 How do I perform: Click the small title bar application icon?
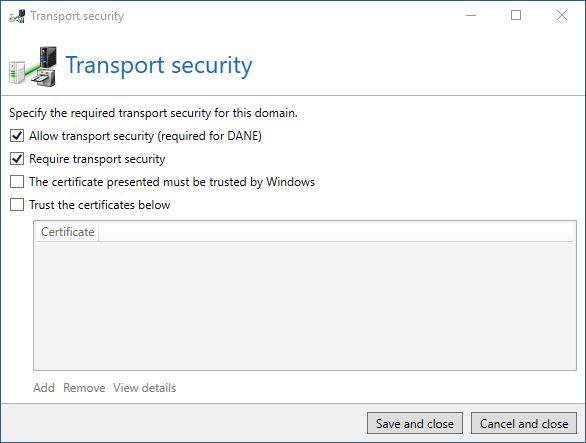[17, 16]
